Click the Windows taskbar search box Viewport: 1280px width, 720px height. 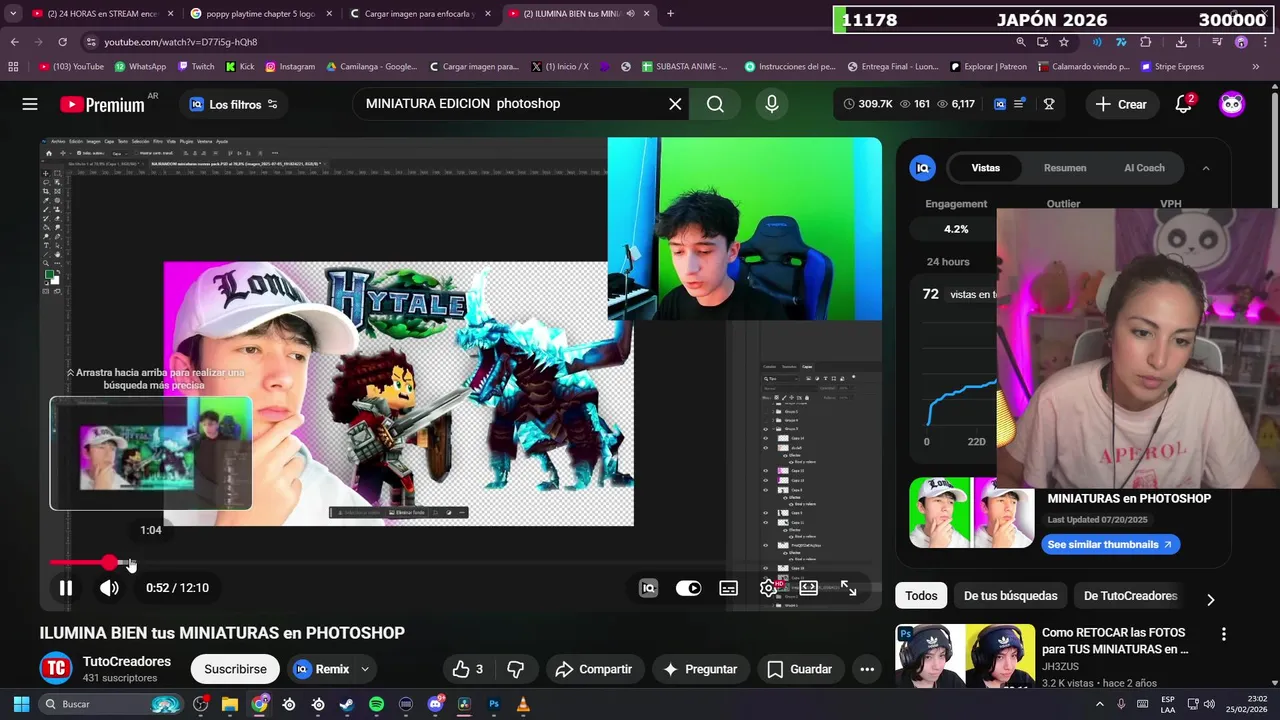pos(112,704)
